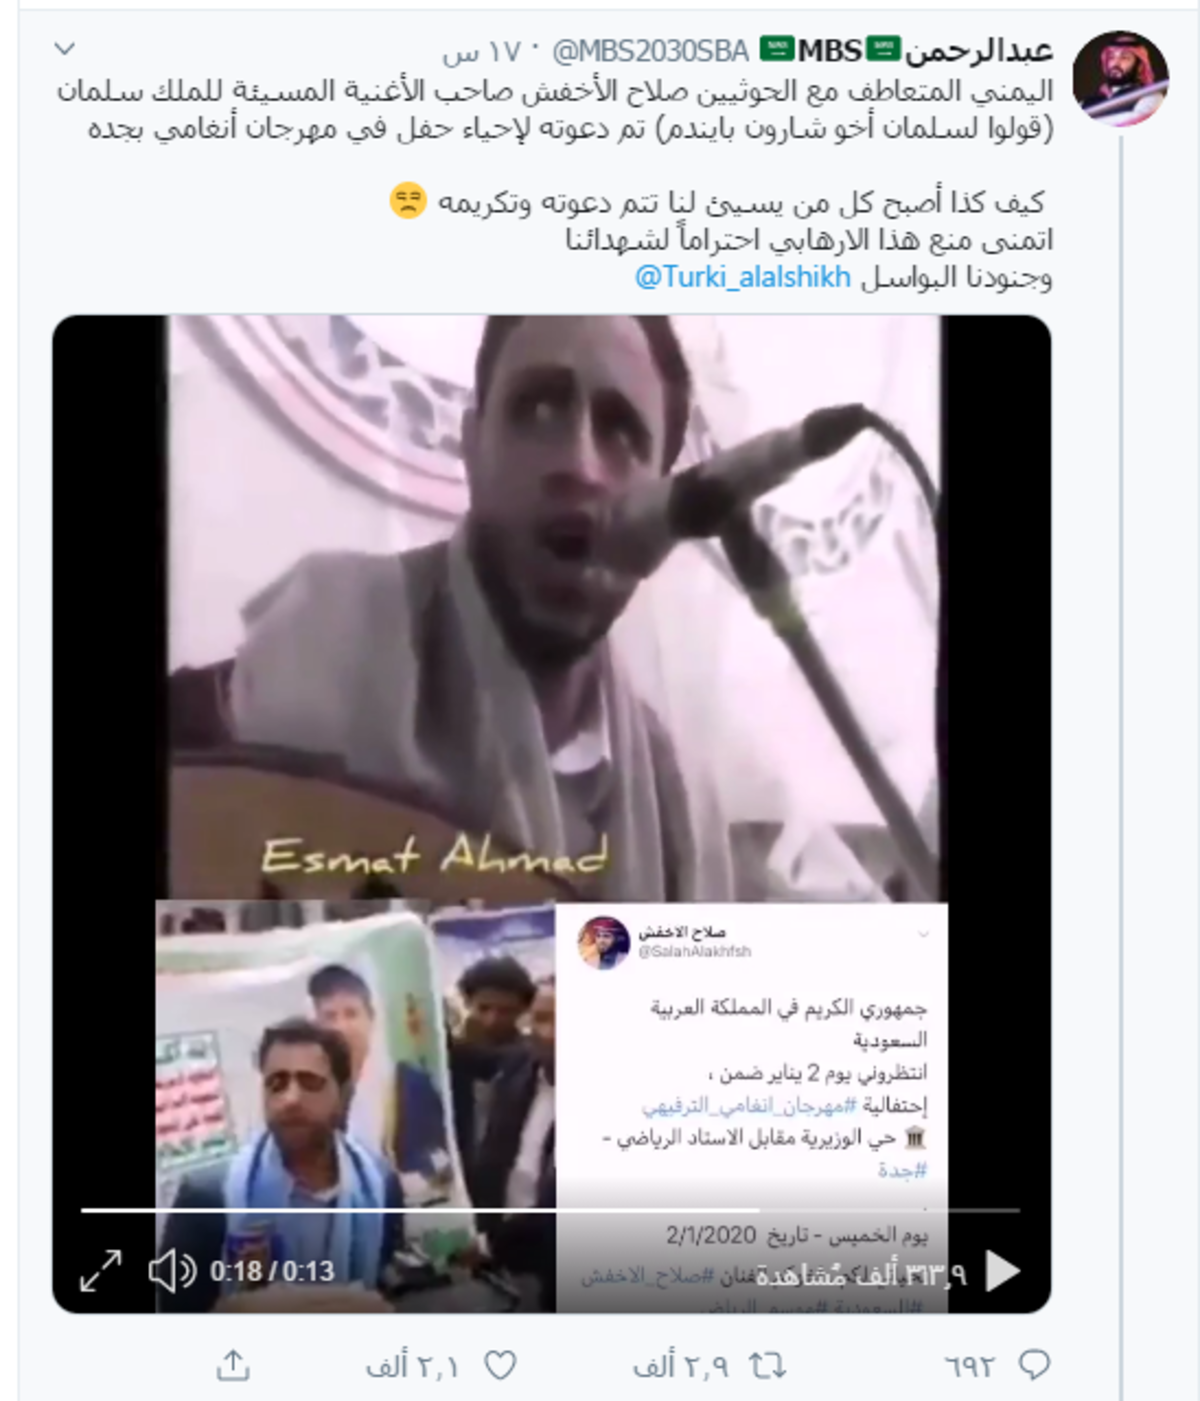Screen dimensions: 1200x1401
Task: Click the ٢,١ ألف likes count
Action: (412, 1366)
